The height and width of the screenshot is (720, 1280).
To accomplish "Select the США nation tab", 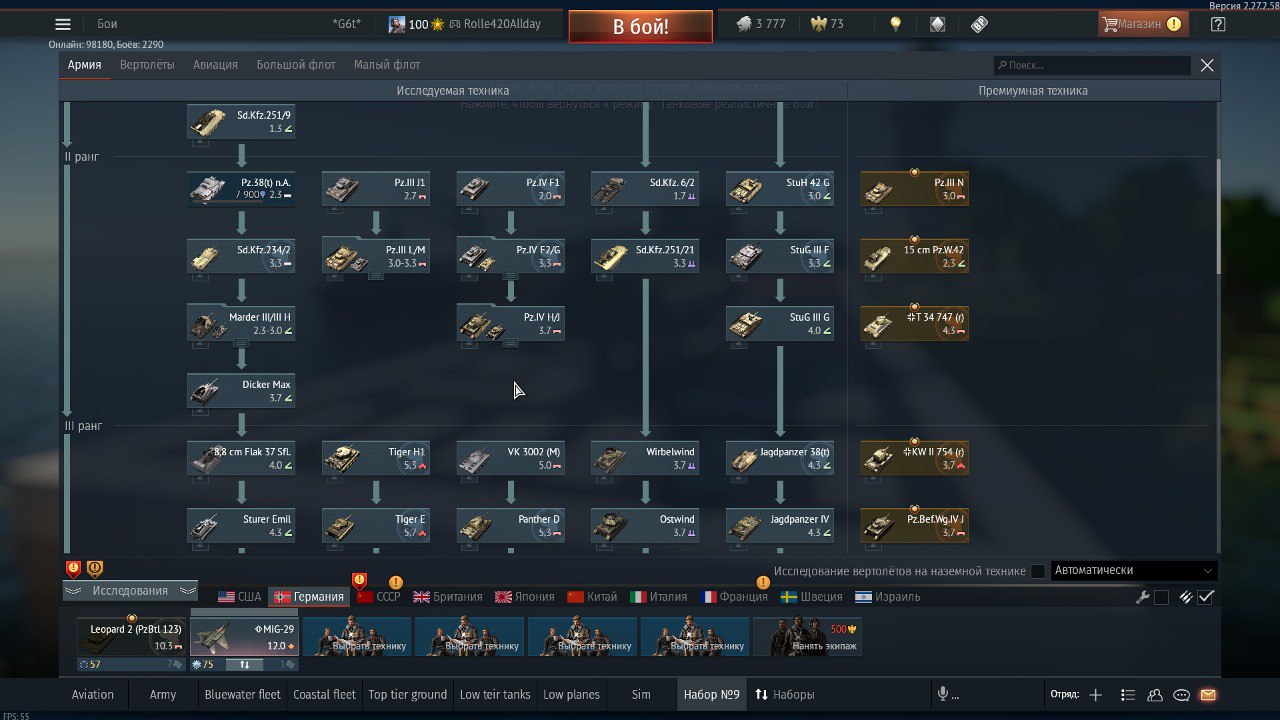I will click(x=239, y=597).
